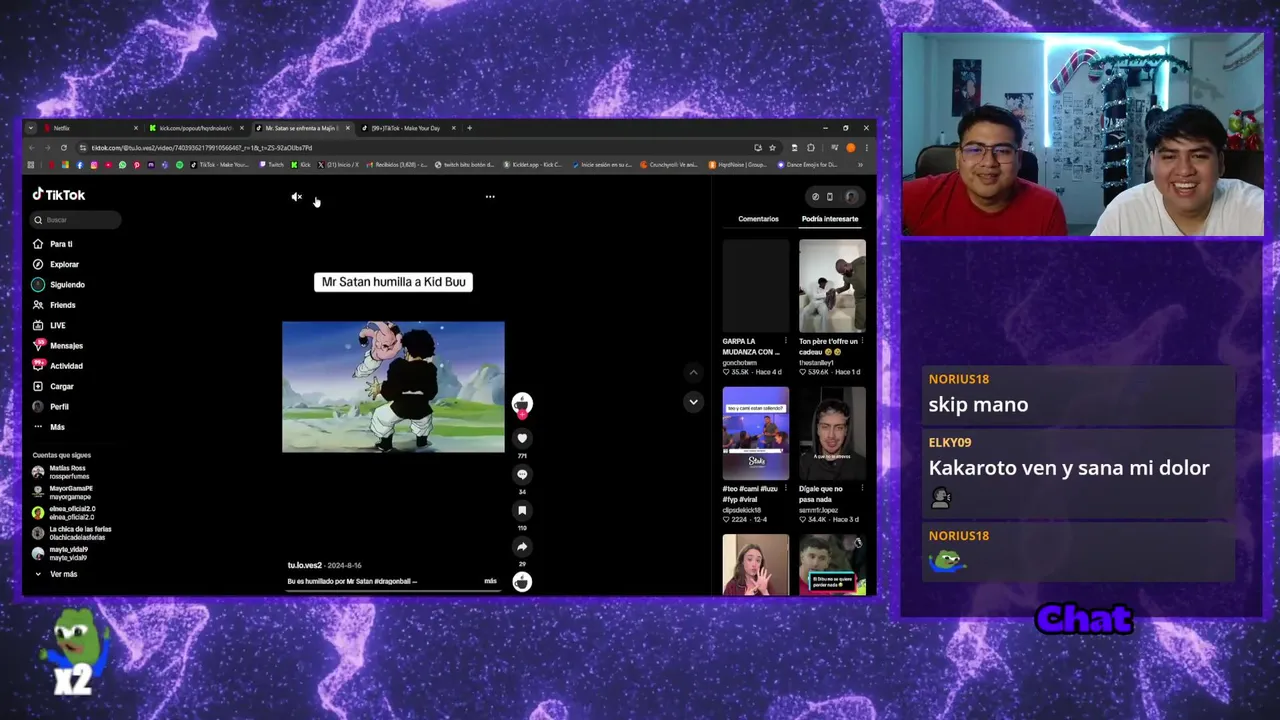The height and width of the screenshot is (720, 1280).
Task: Open the GARPA LA MUDANZA recommended video
Action: click(x=756, y=286)
